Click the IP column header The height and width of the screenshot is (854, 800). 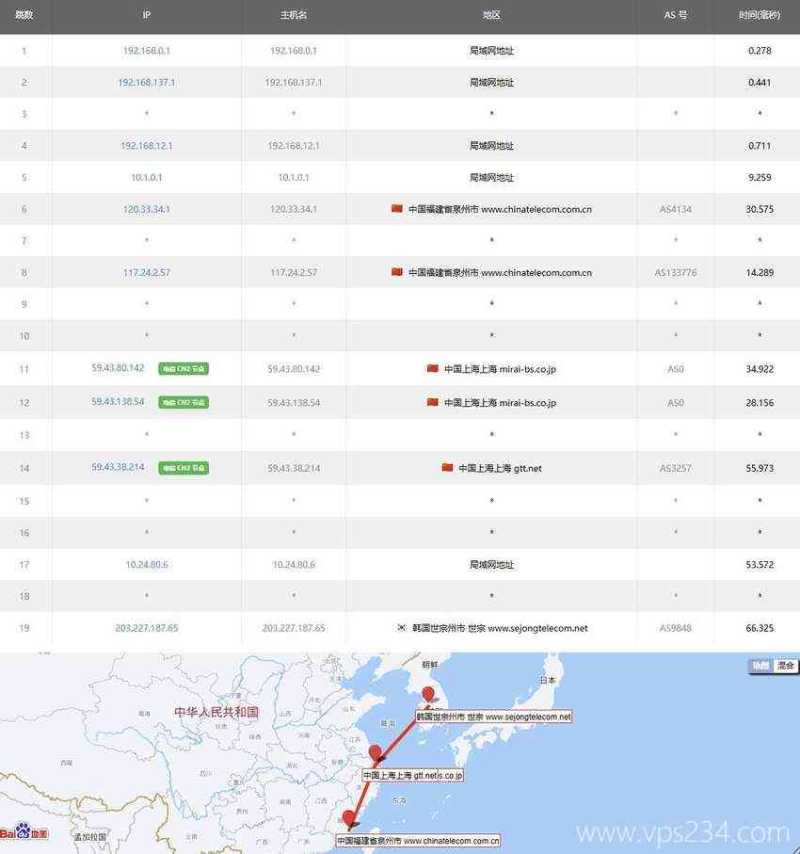(x=146, y=17)
